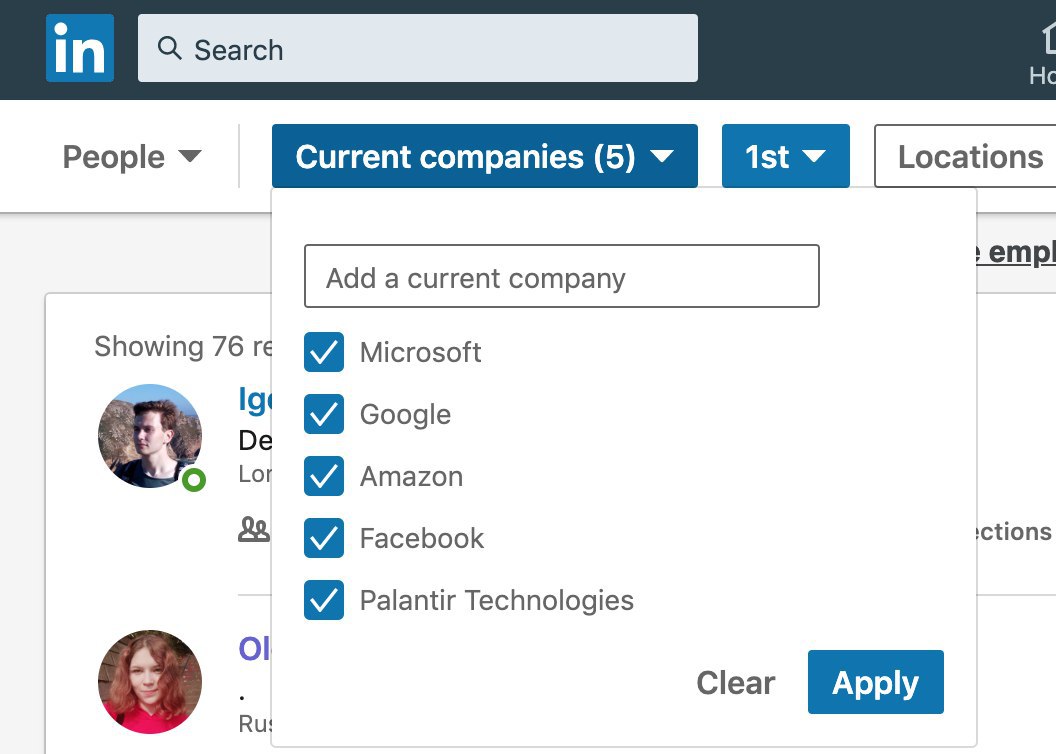The height and width of the screenshot is (754, 1056).
Task: Open the Locations filter
Action: click(x=966, y=156)
